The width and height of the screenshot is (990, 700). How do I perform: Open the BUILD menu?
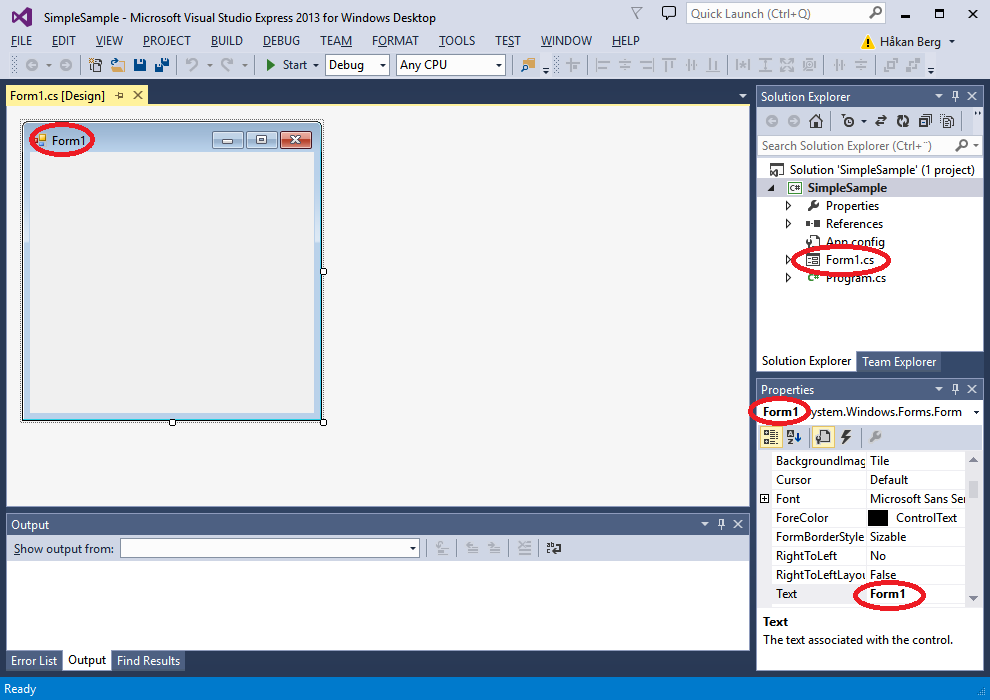coord(227,41)
